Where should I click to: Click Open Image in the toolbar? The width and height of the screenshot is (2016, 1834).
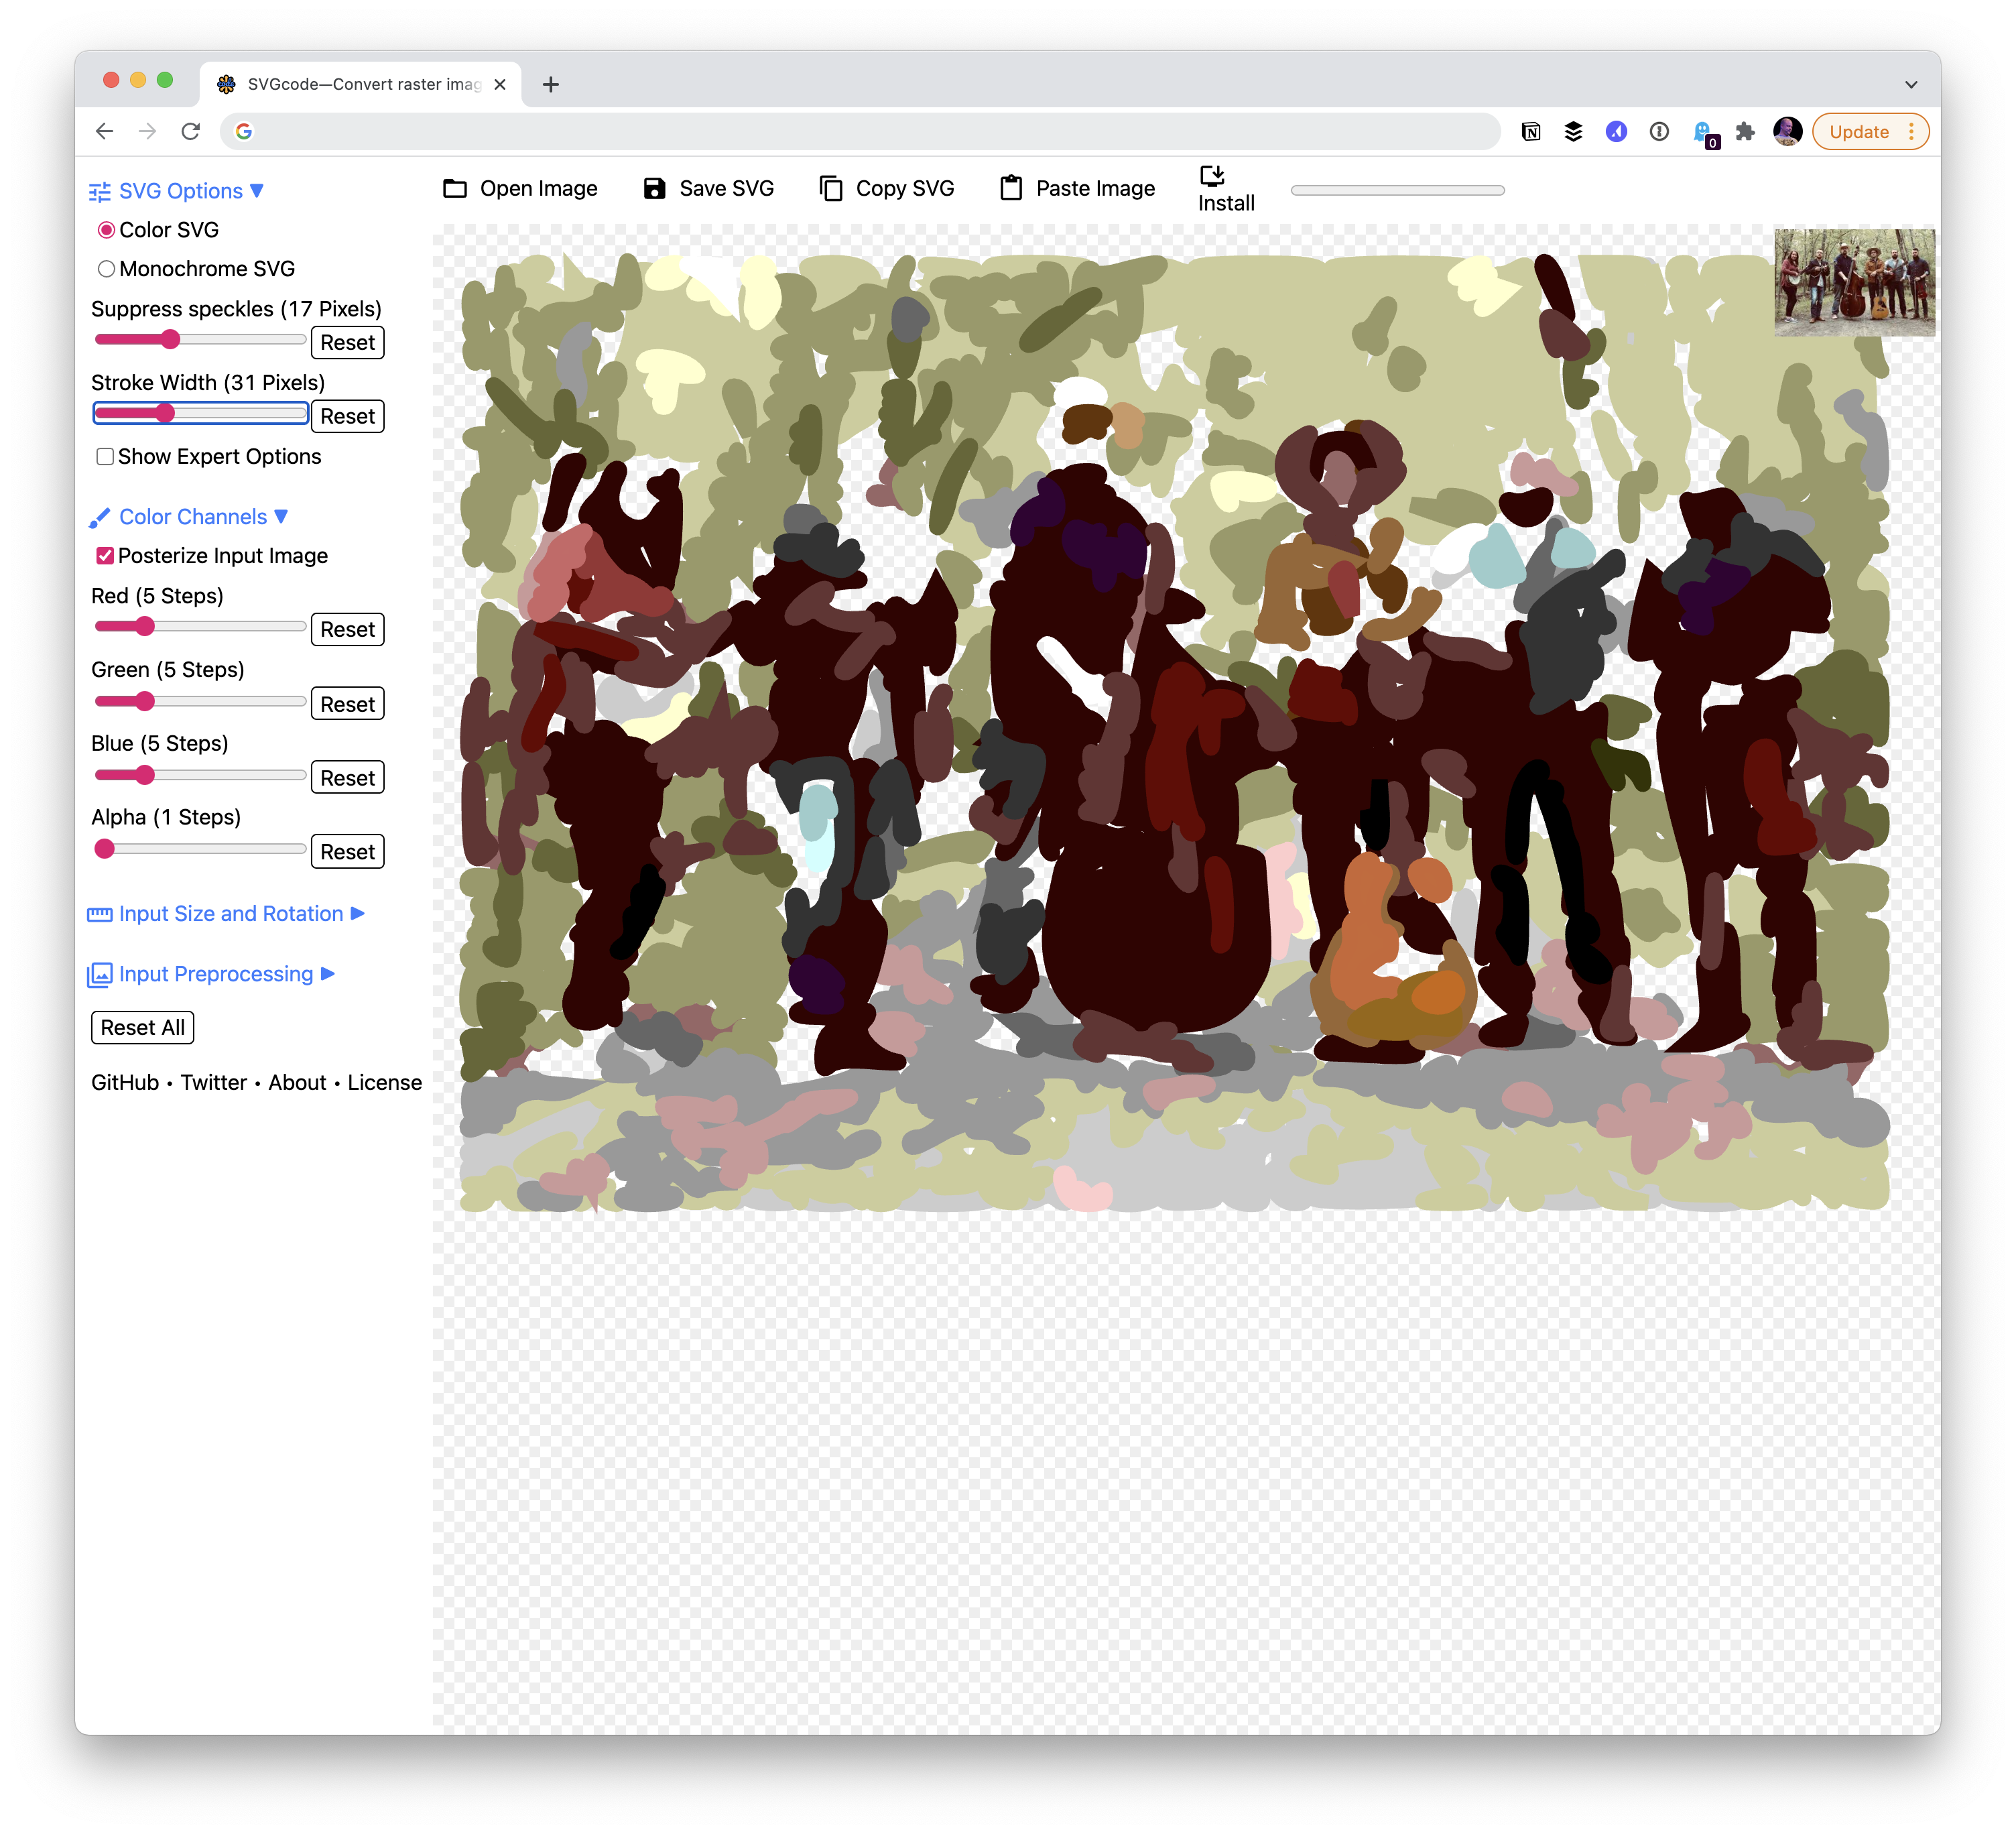[520, 188]
